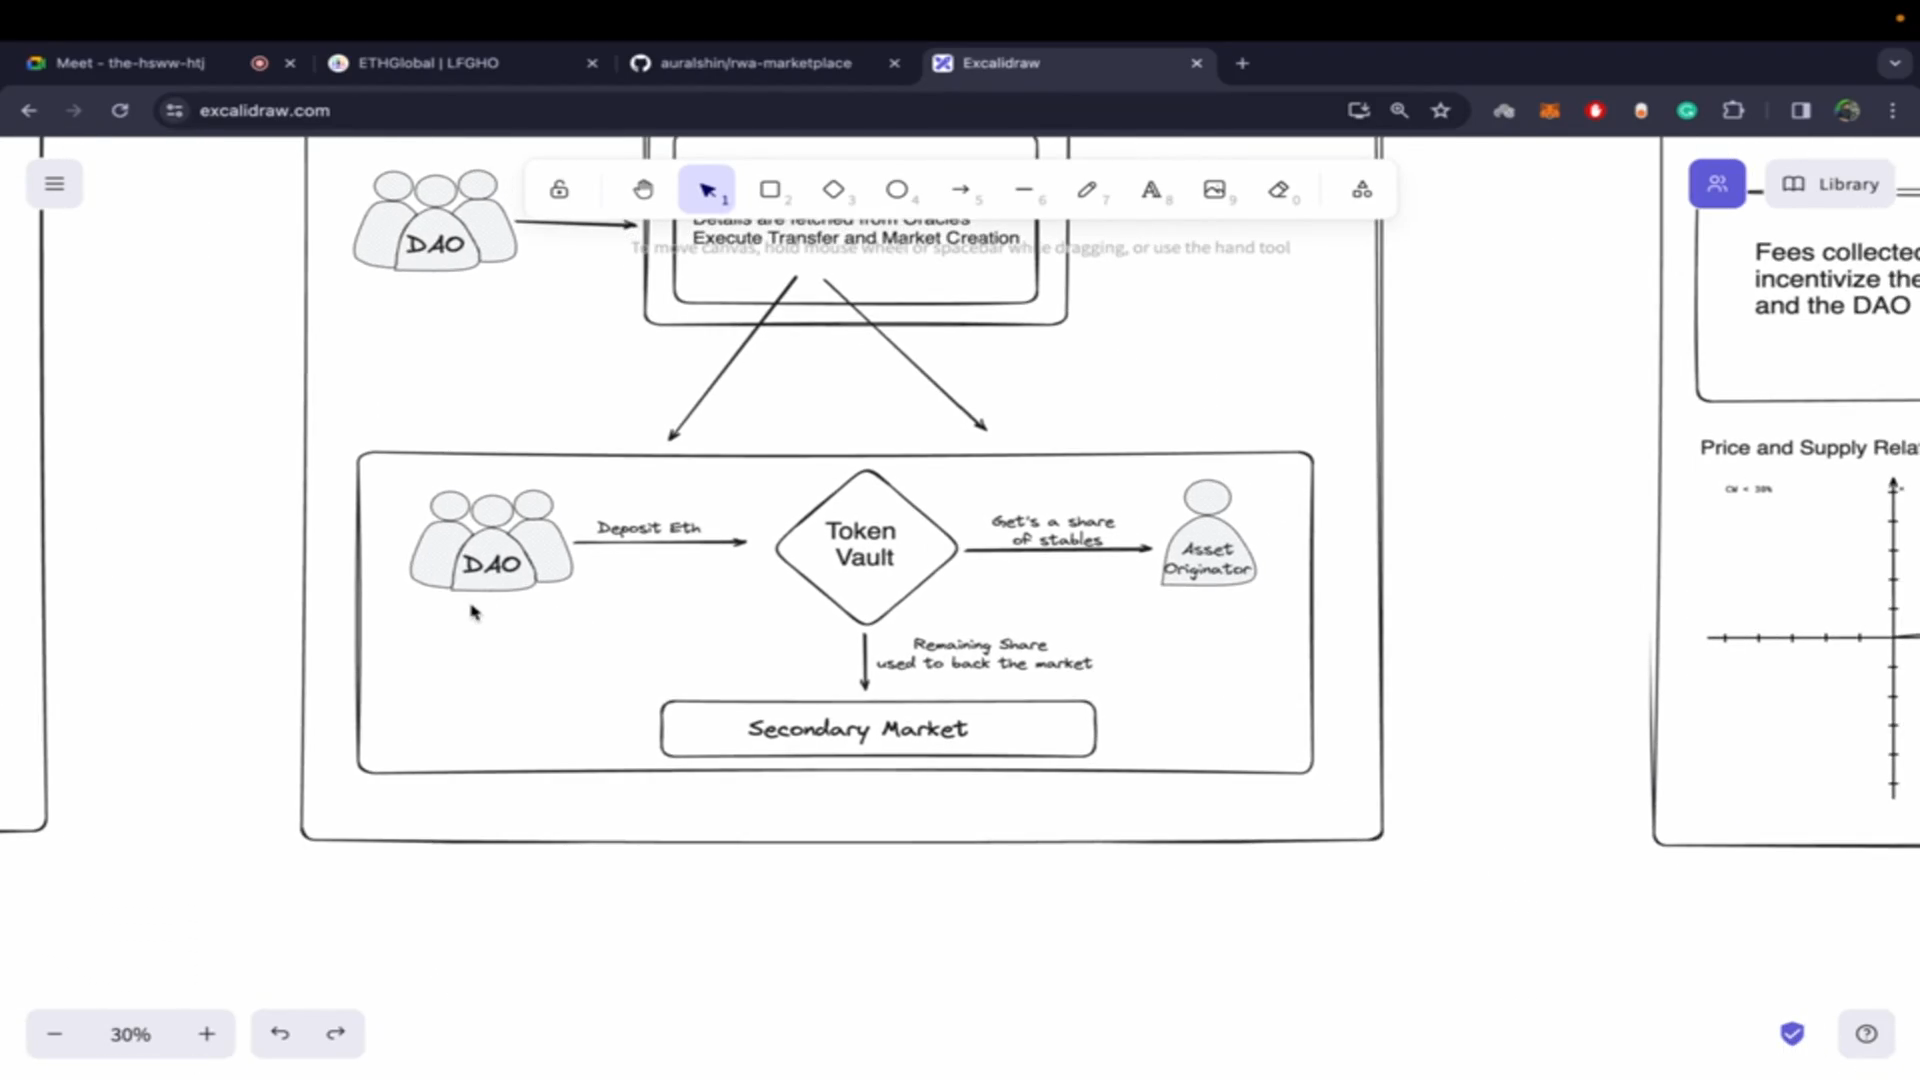Redo the last action
Viewport: 1920px width, 1080px height.
click(x=336, y=1034)
